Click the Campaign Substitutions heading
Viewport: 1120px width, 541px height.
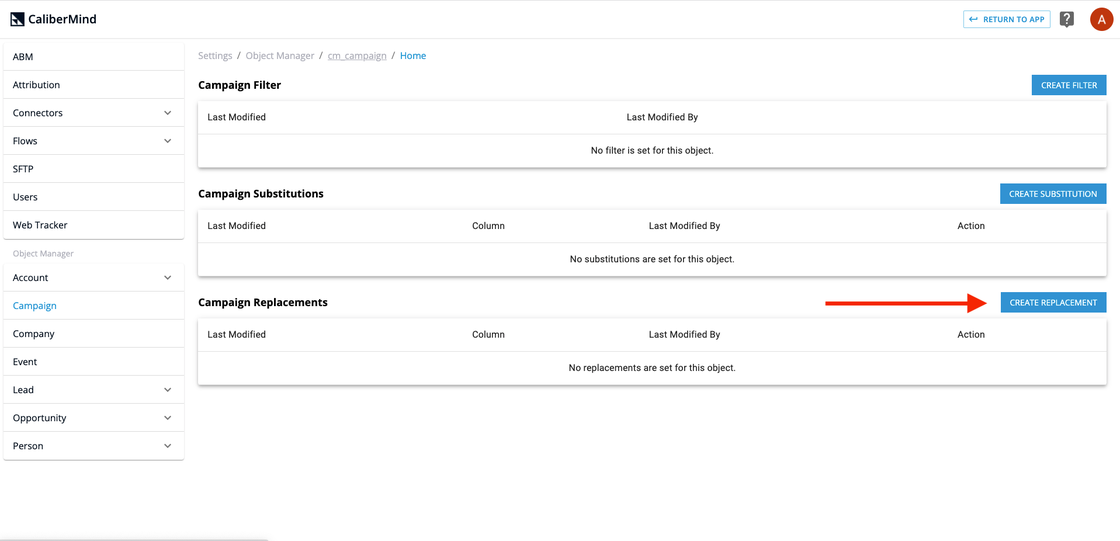pos(261,194)
